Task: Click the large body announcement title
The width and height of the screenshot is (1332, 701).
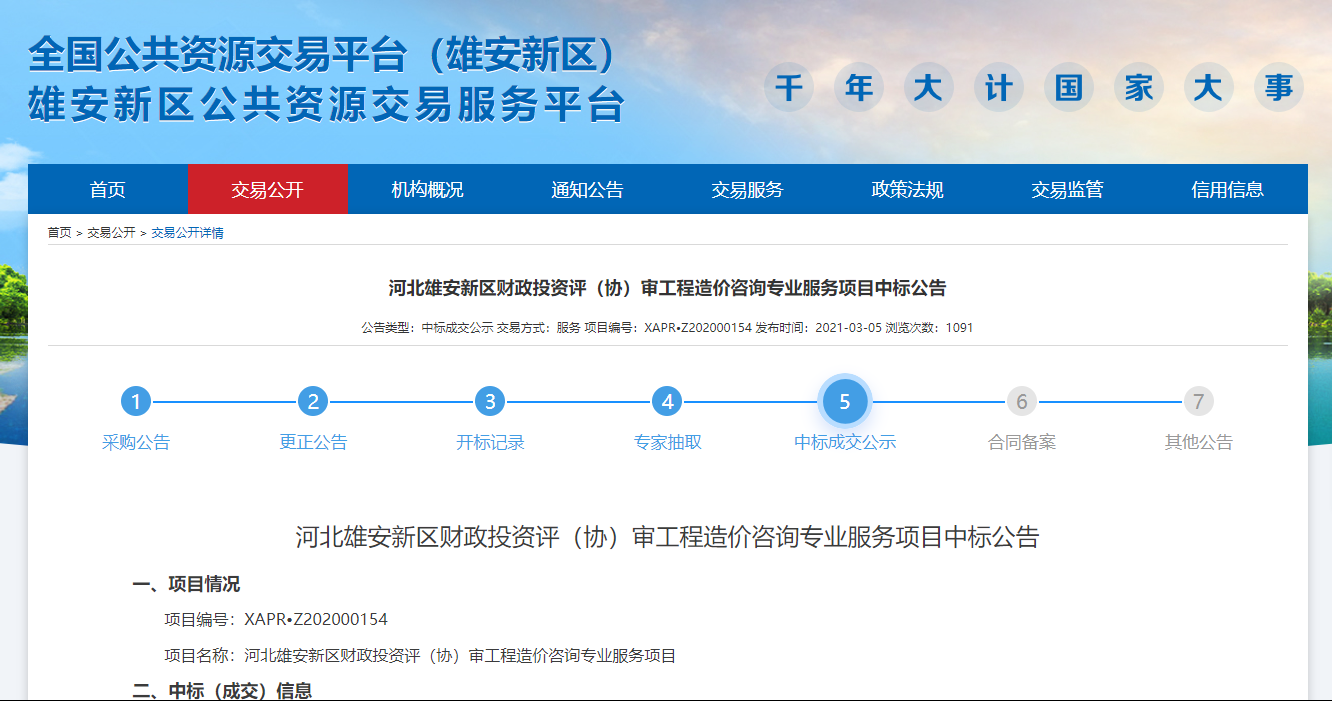Action: coord(667,537)
